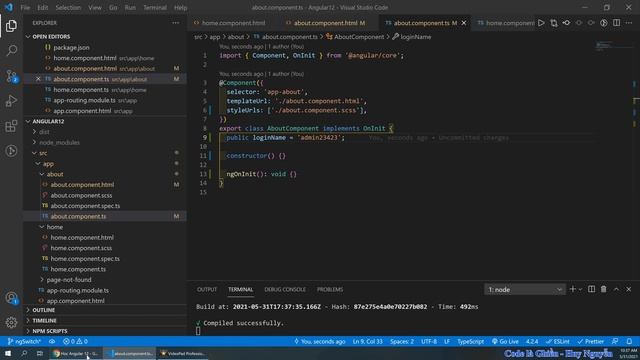Click the ngSwitch branch indicator in status bar
Image resolution: width=640 pixels, height=360 pixels.
coord(24,342)
